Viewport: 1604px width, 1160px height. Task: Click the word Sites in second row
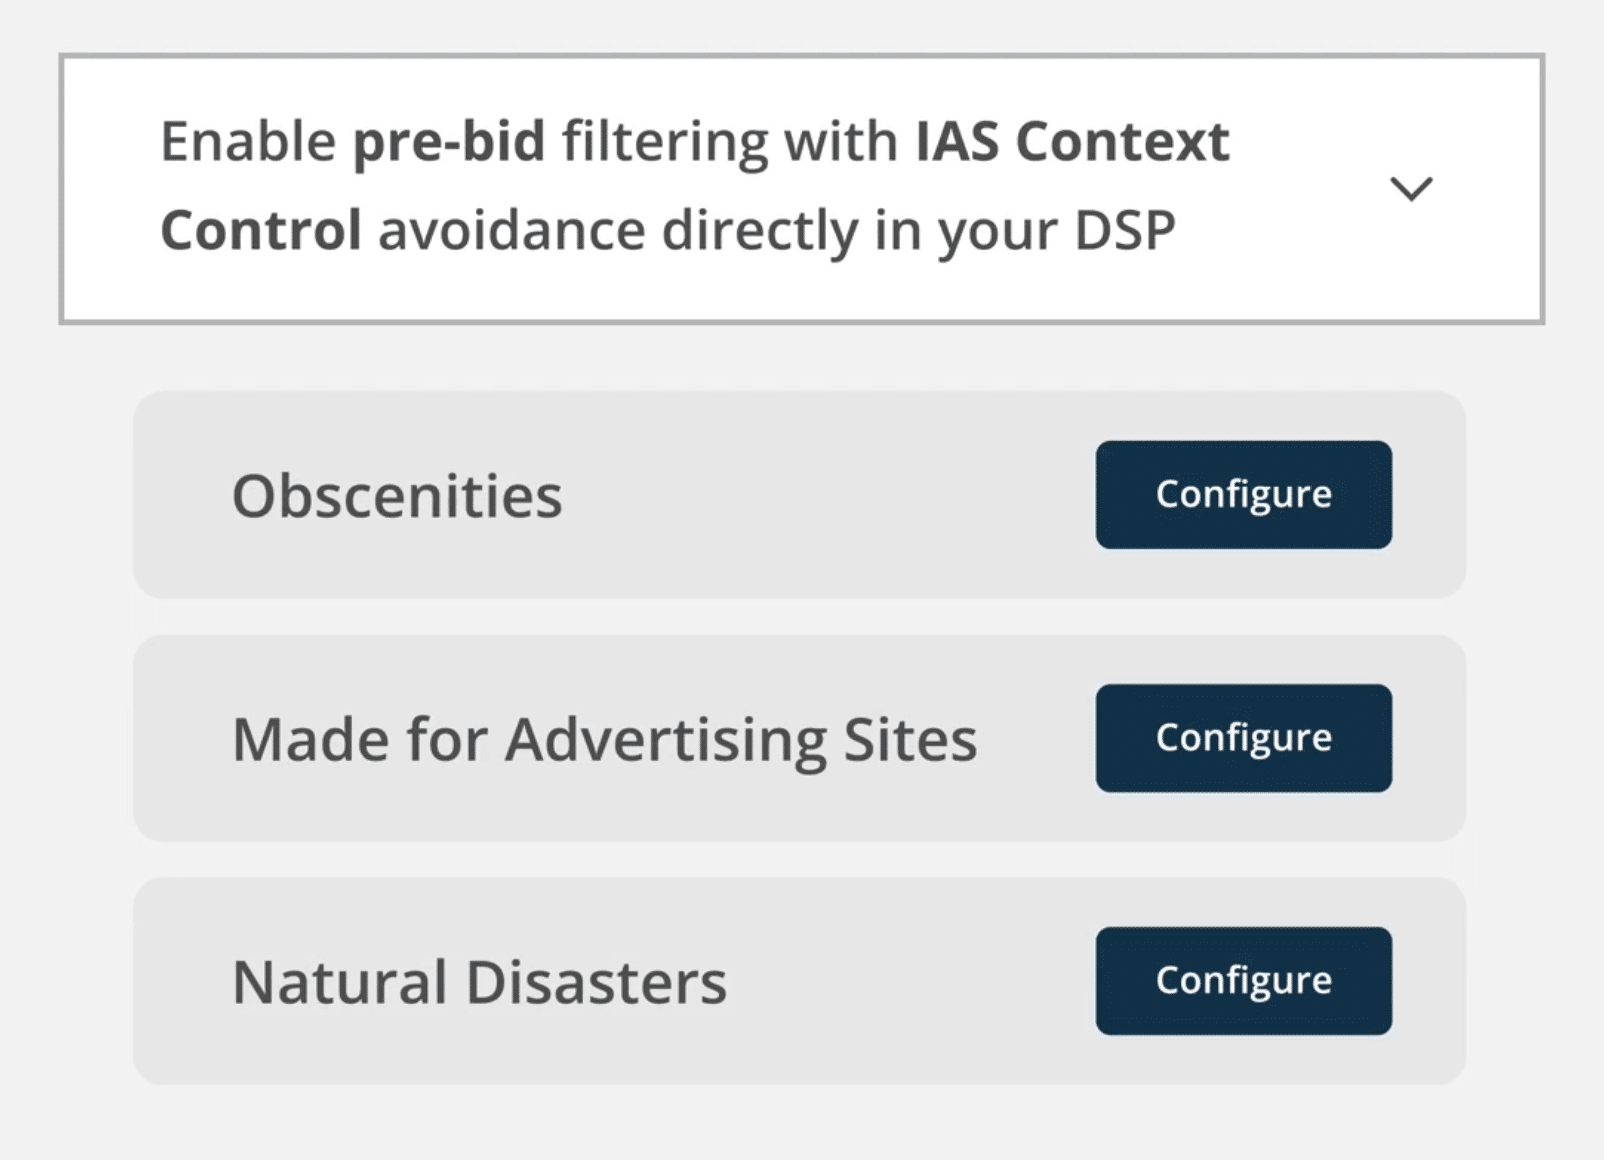click(910, 740)
